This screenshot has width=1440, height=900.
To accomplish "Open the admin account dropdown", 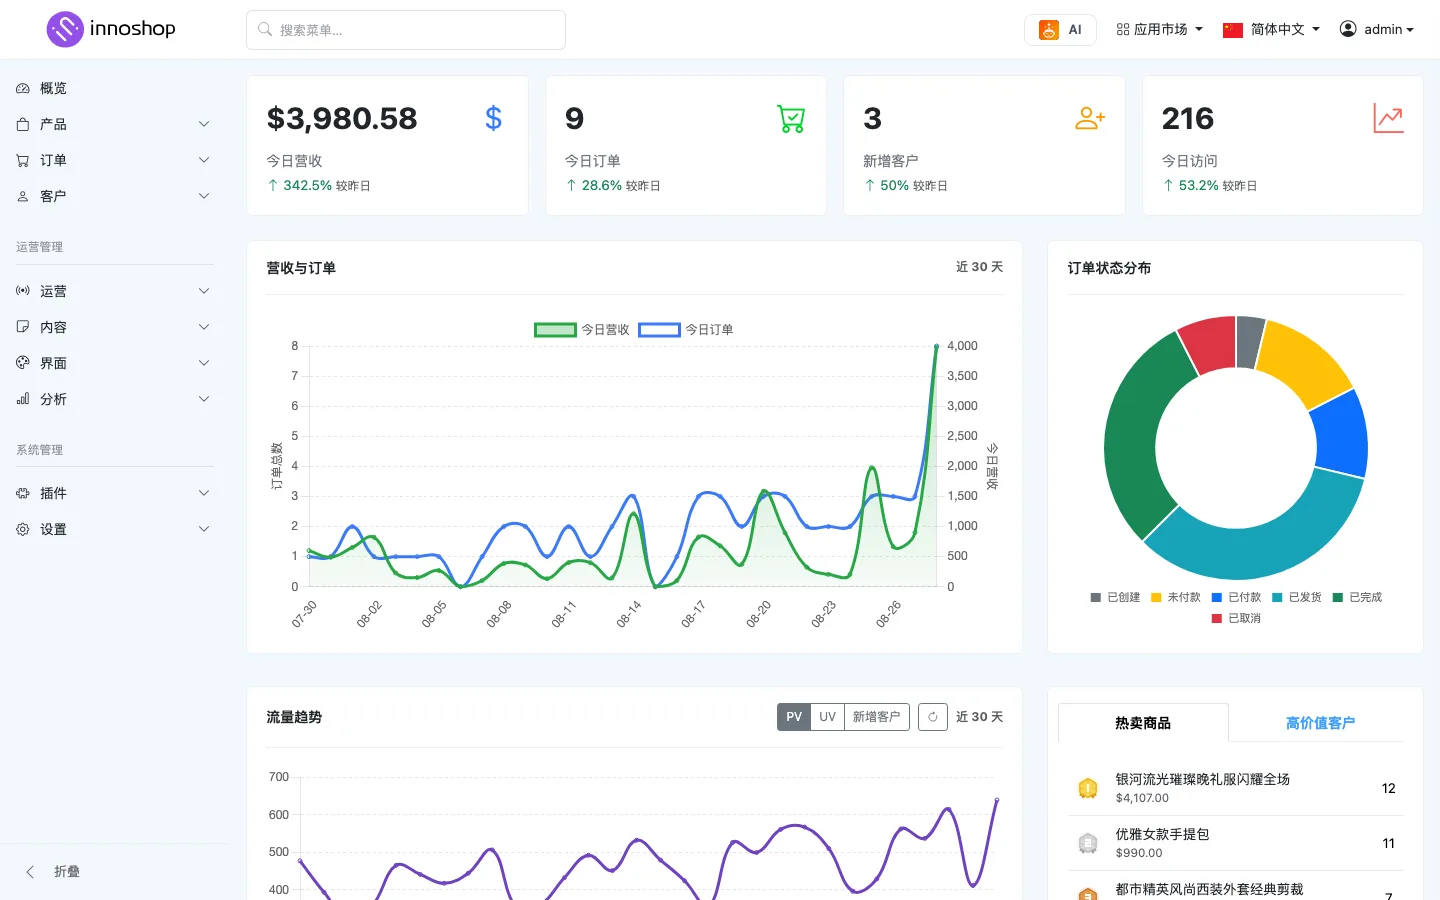I will click(x=1377, y=30).
